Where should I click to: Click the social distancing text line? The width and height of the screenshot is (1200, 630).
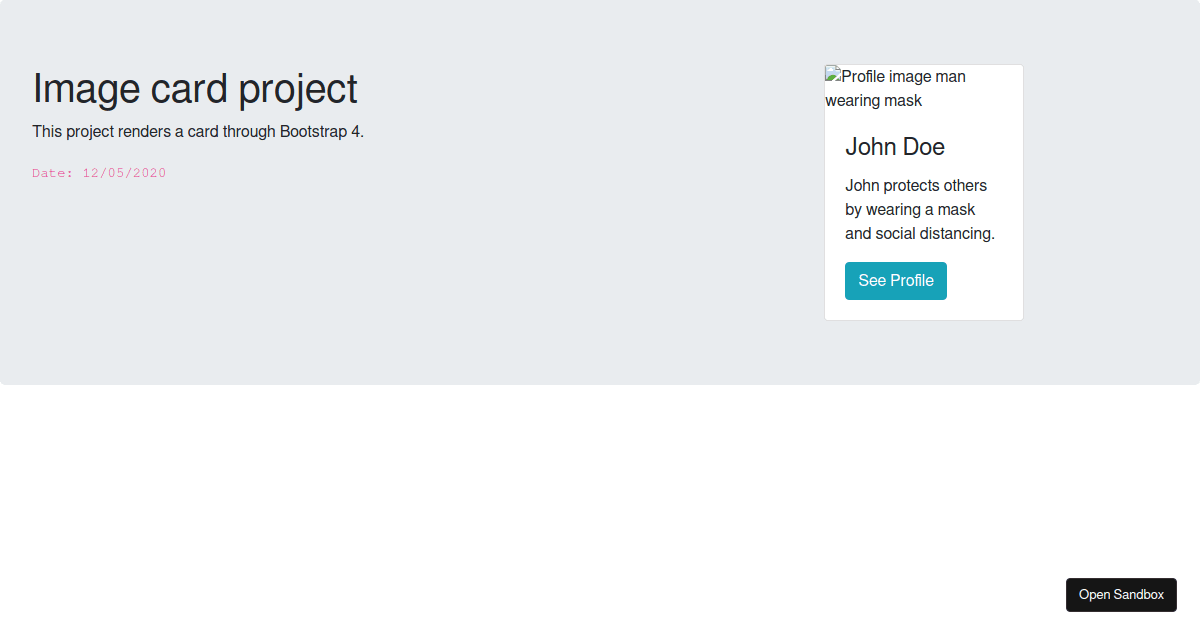pos(918,233)
